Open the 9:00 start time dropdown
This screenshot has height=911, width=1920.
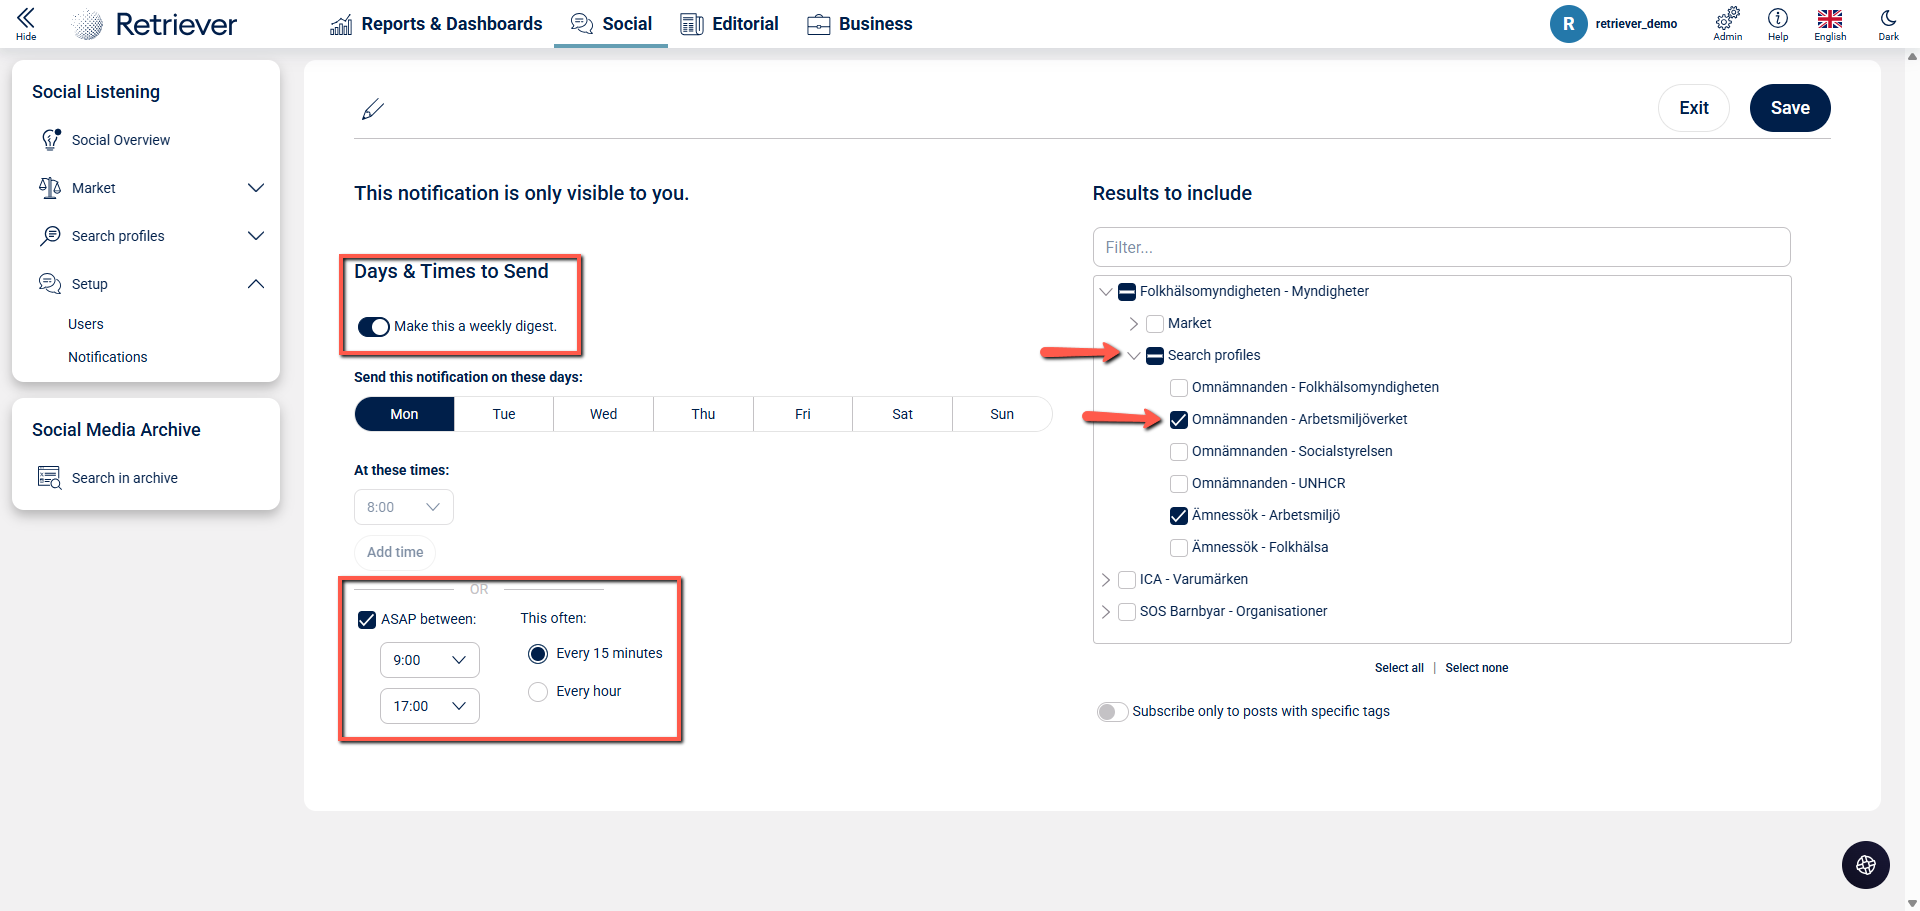point(429,660)
